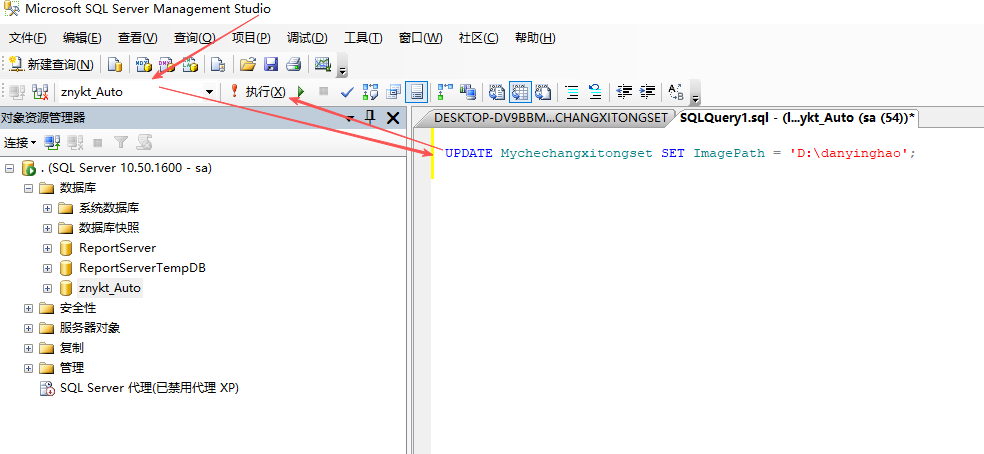Open the Project (项目) menu
Screen dimensions: 984x454
251,38
